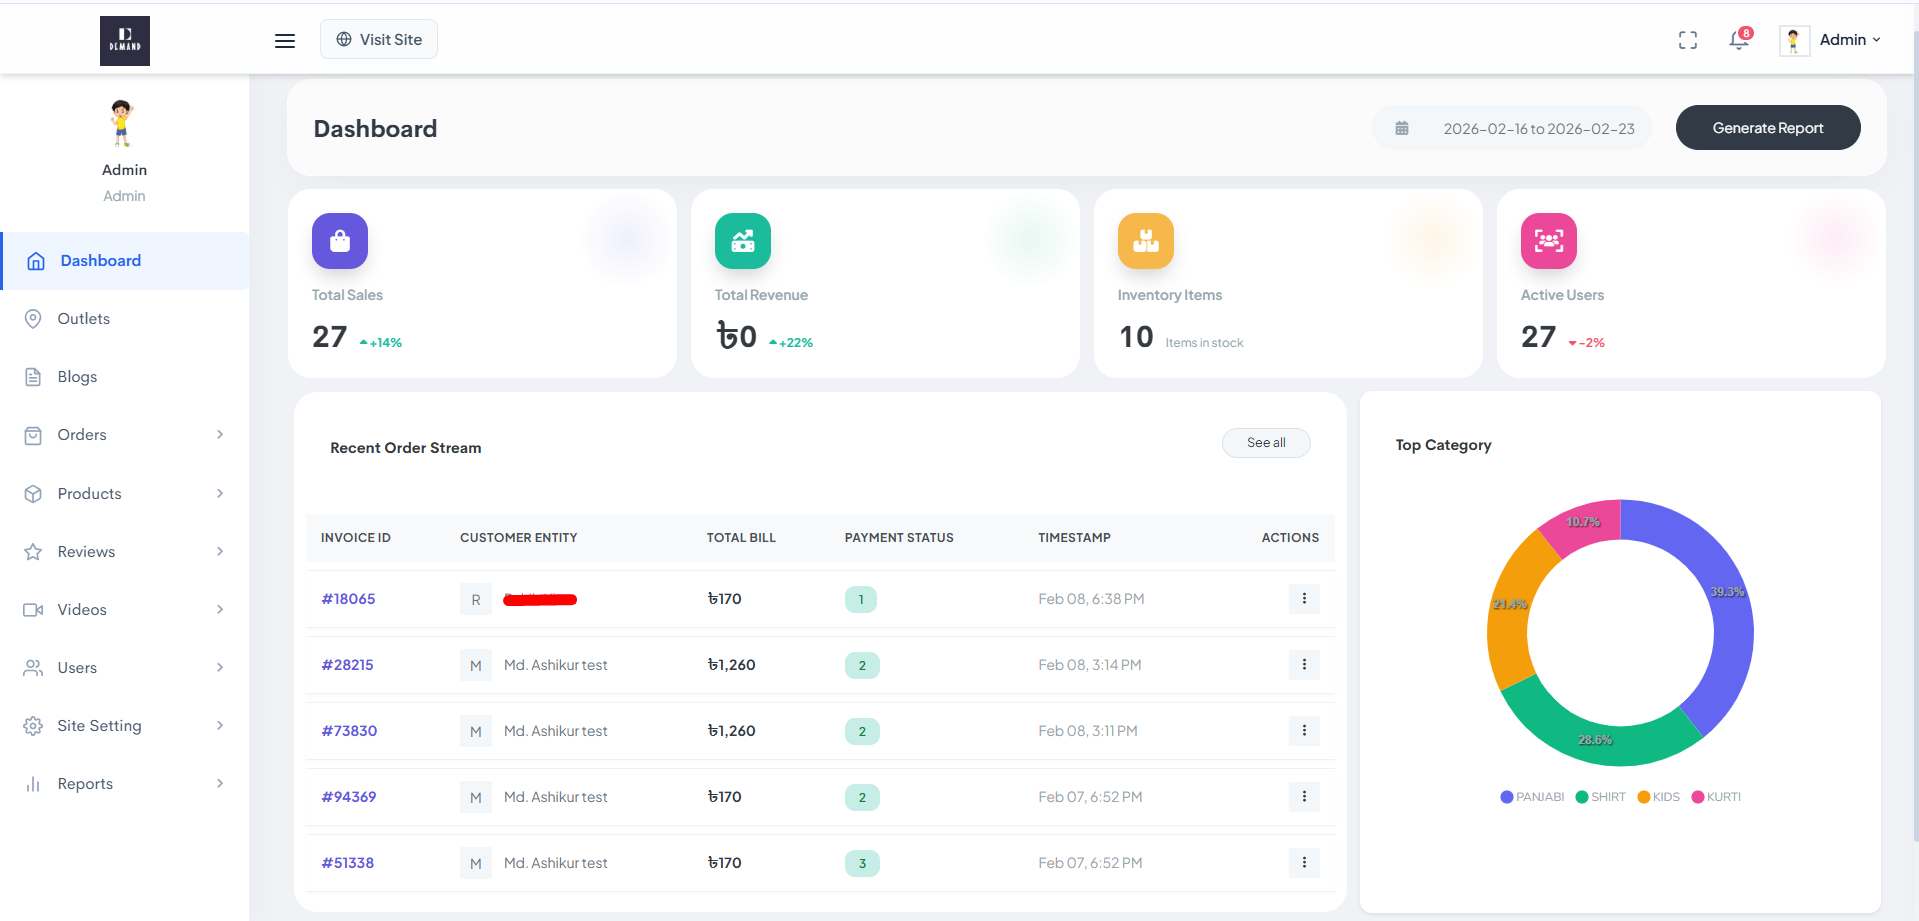Viewport: 1919px width, 921px height.
Task: Toggle the hamburger sidebar menu
Action: coord(285,41)
